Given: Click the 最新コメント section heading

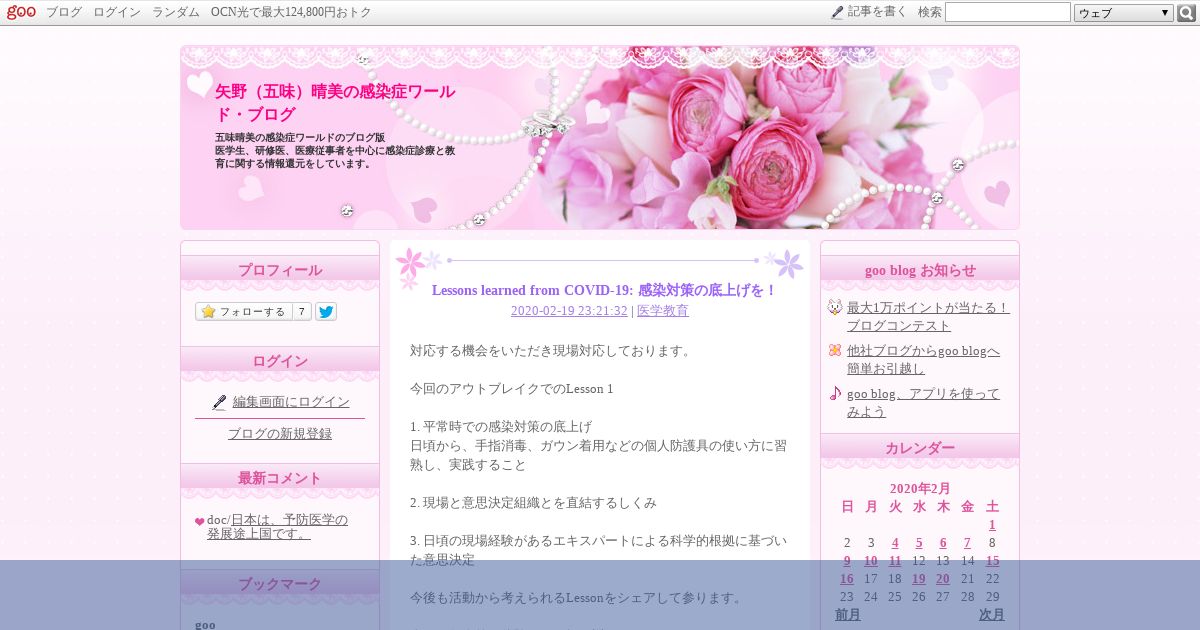Looking at the screenshot, I should coord(280,478).
